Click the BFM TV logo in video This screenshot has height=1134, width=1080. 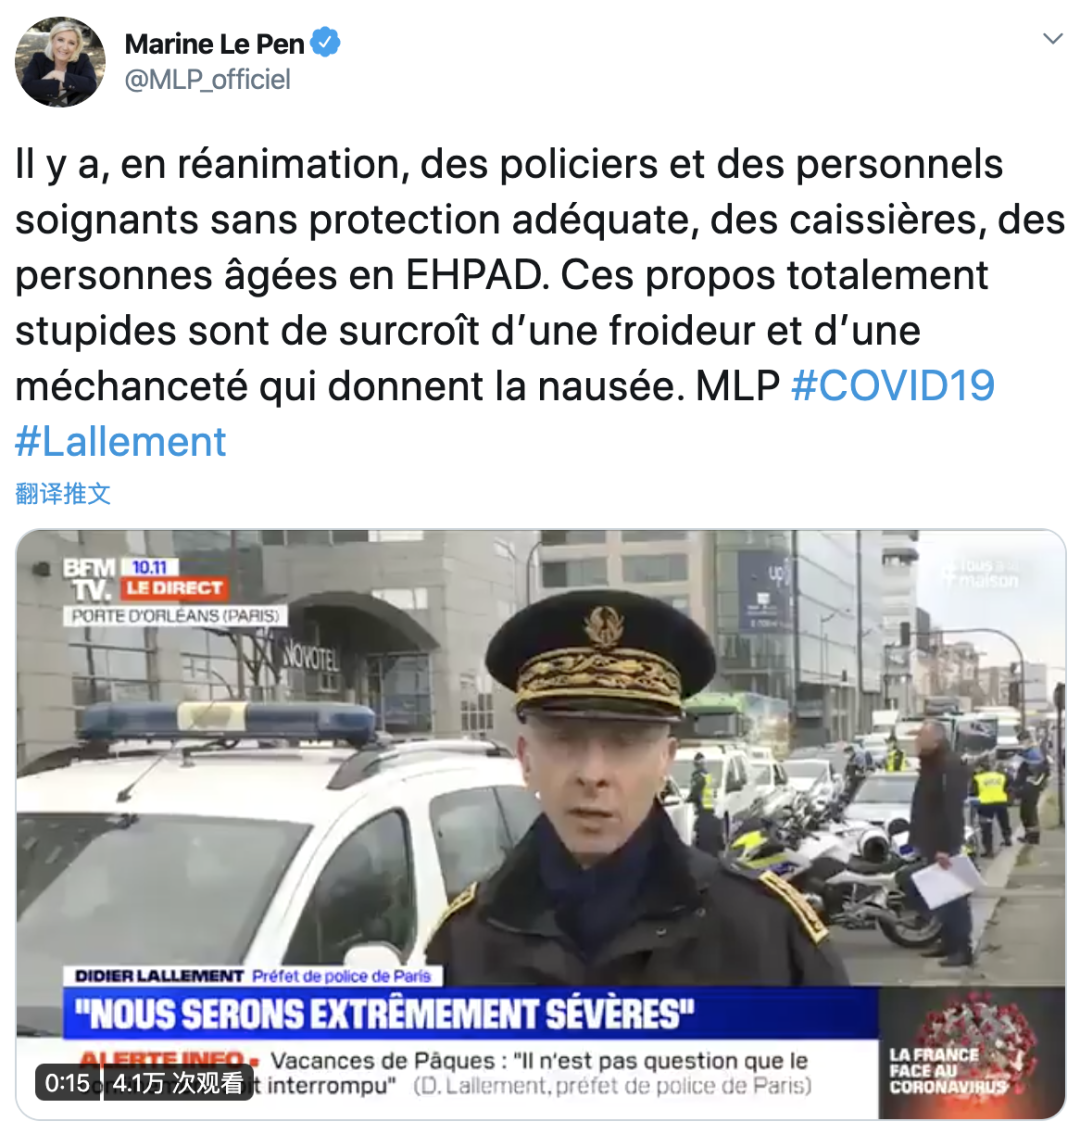(90, 579)
